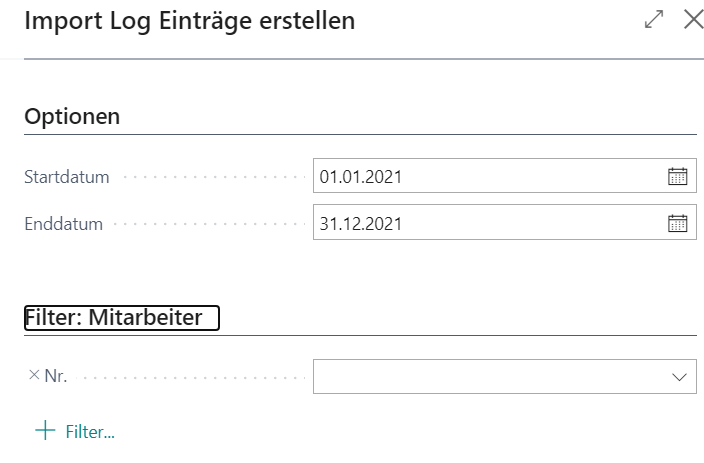Open calendar picker for Startdatum

(x=678, y=176)
